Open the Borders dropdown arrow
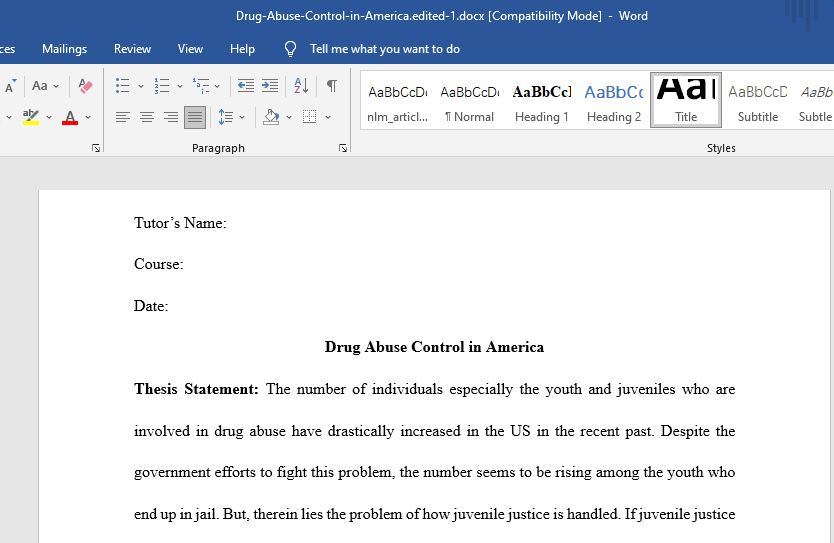The height and width of the screenshot is (543, 834). pyautogui.click(x=328, y=117)
